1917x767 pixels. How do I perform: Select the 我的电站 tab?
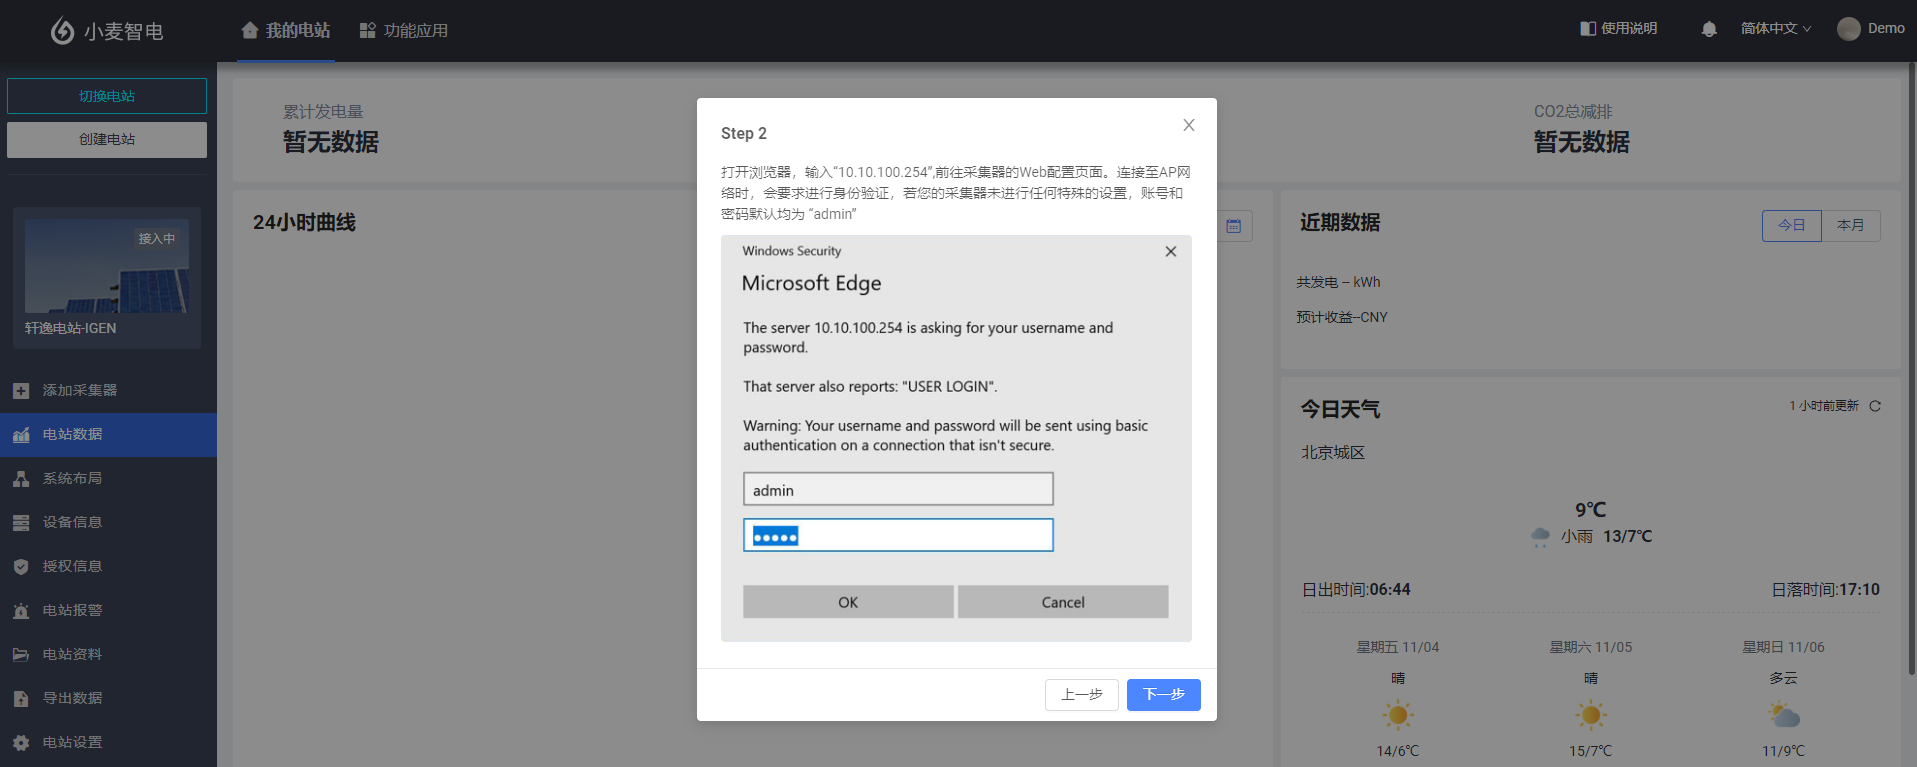pos(286,31)
